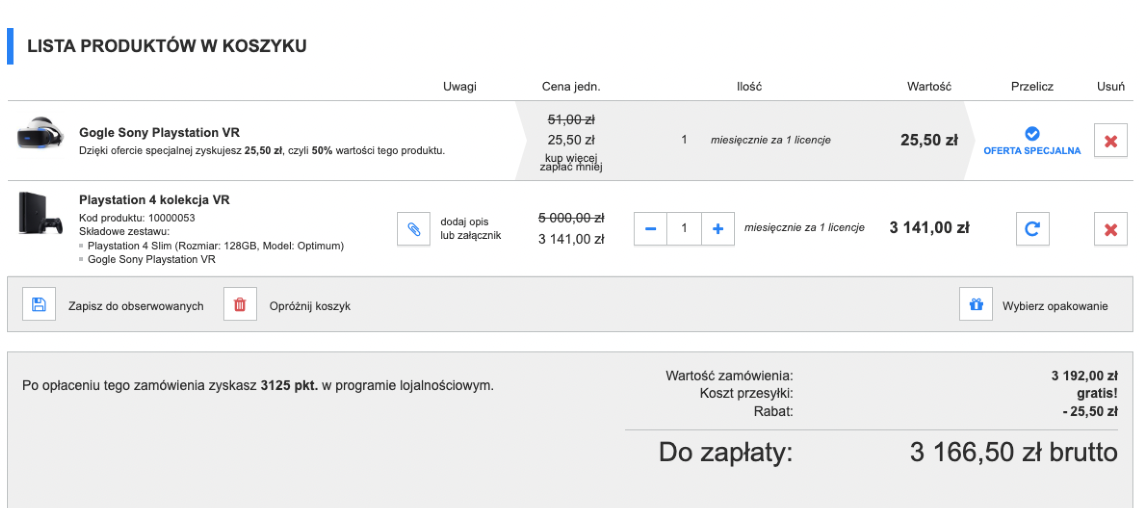Click Wybierz opakowanie link

(1055, 306)
